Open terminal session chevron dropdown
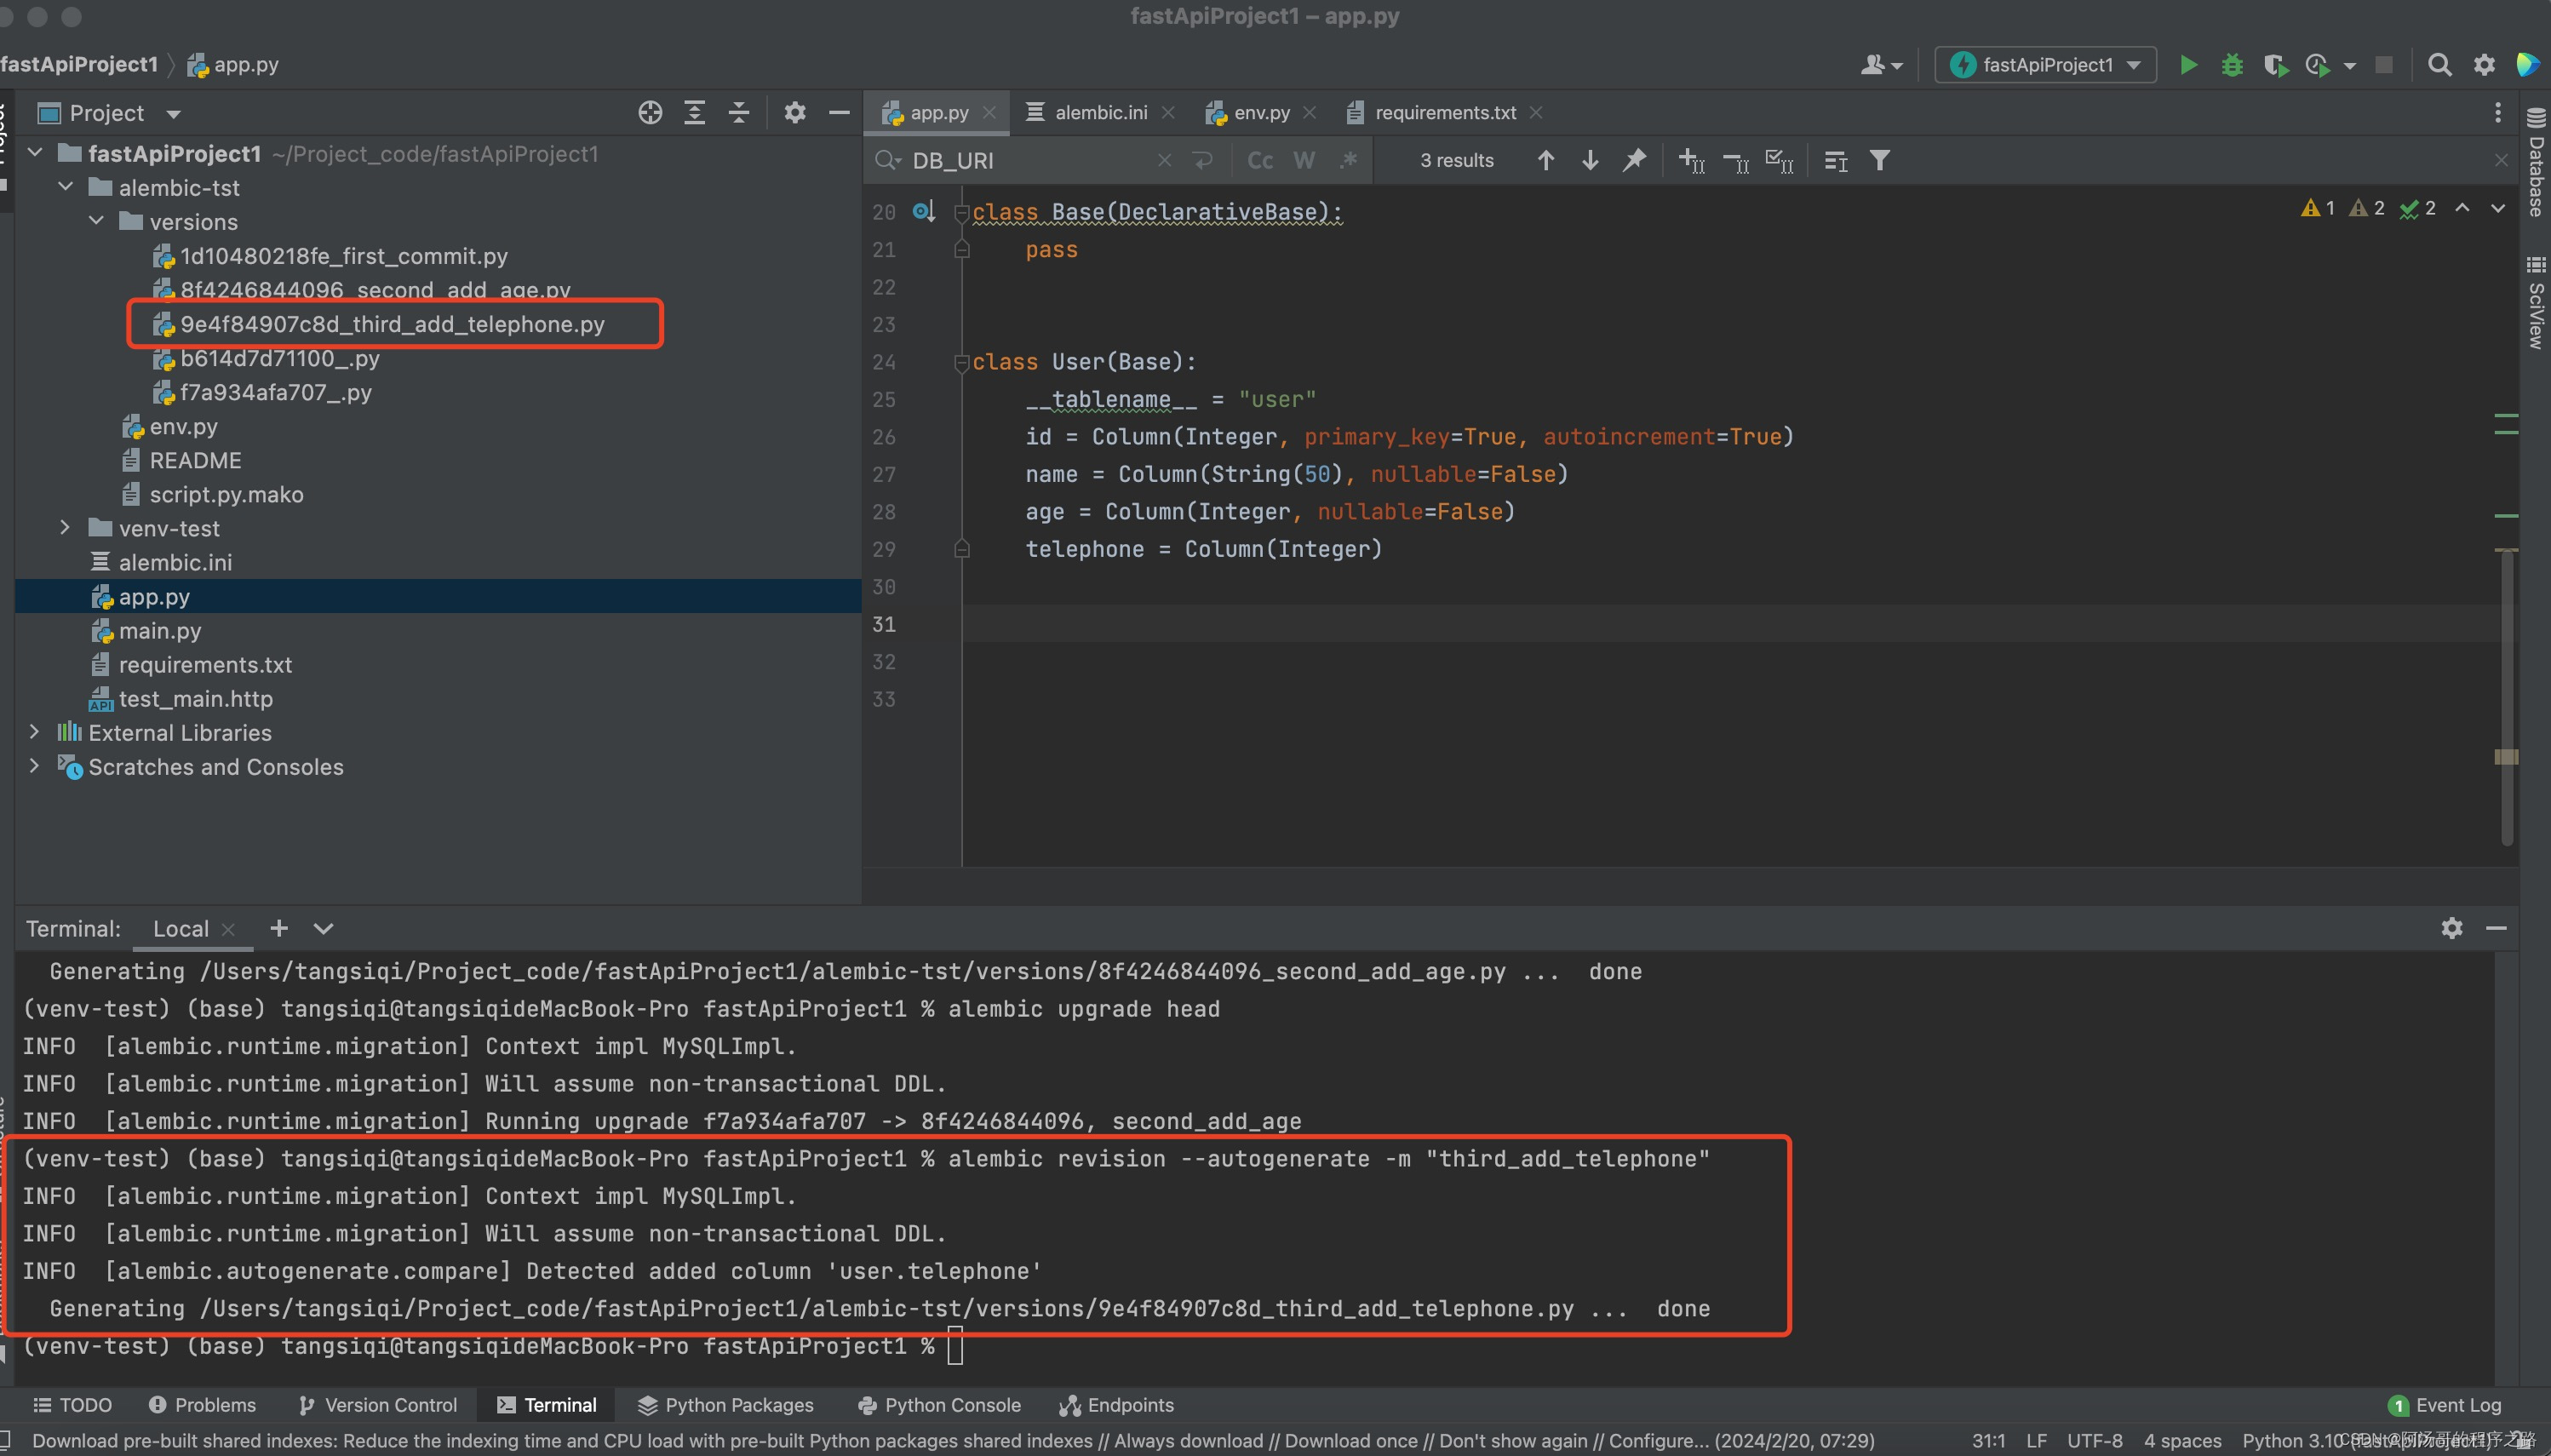This screenshot has height=1456, width=2551. click(x=323, y=928)
